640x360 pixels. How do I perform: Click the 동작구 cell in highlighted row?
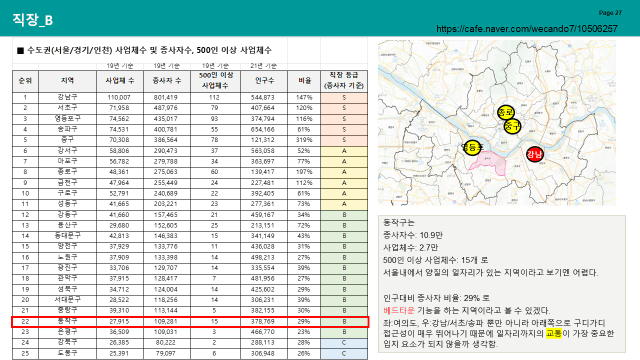[67, 322]
